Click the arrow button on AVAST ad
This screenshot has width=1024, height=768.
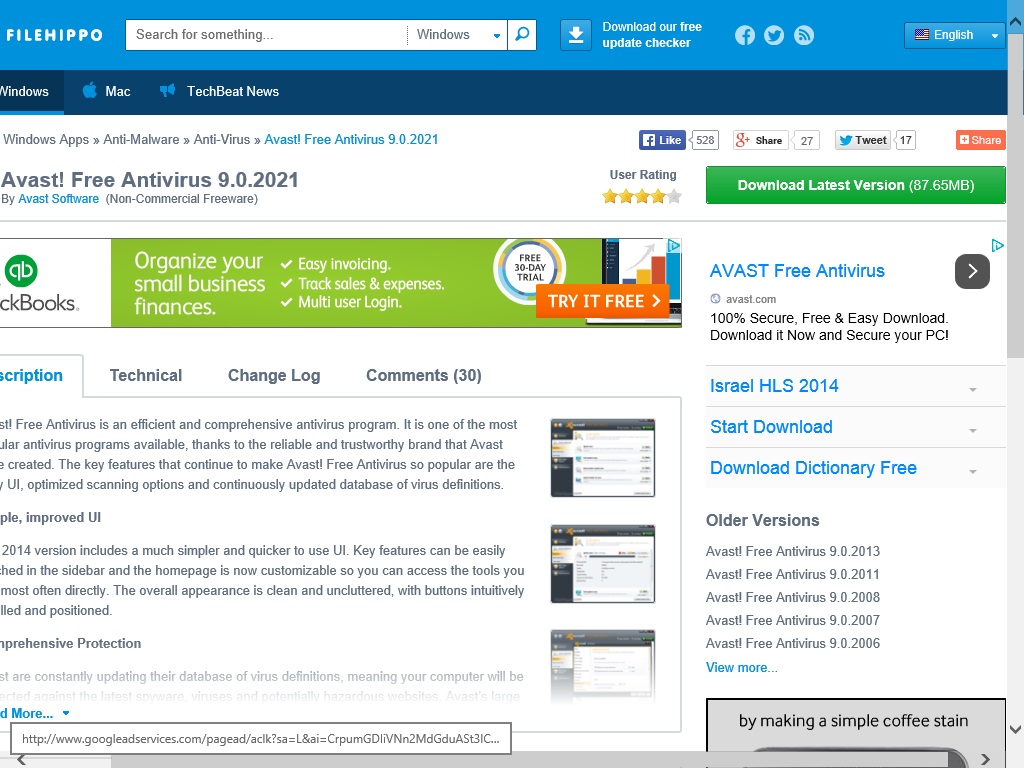point(972,271)
